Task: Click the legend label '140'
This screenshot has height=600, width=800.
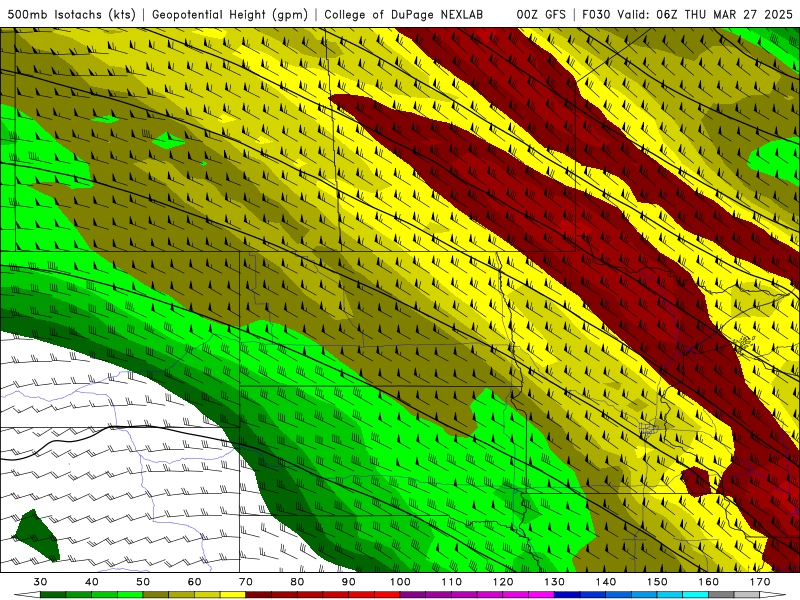Action: (x=606, y=582)
